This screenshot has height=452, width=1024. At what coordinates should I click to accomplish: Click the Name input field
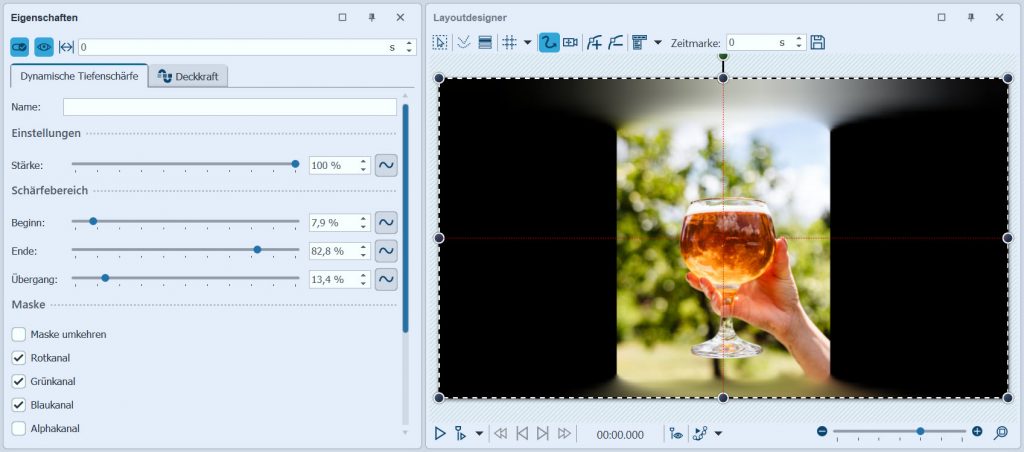tap(229, 107)
